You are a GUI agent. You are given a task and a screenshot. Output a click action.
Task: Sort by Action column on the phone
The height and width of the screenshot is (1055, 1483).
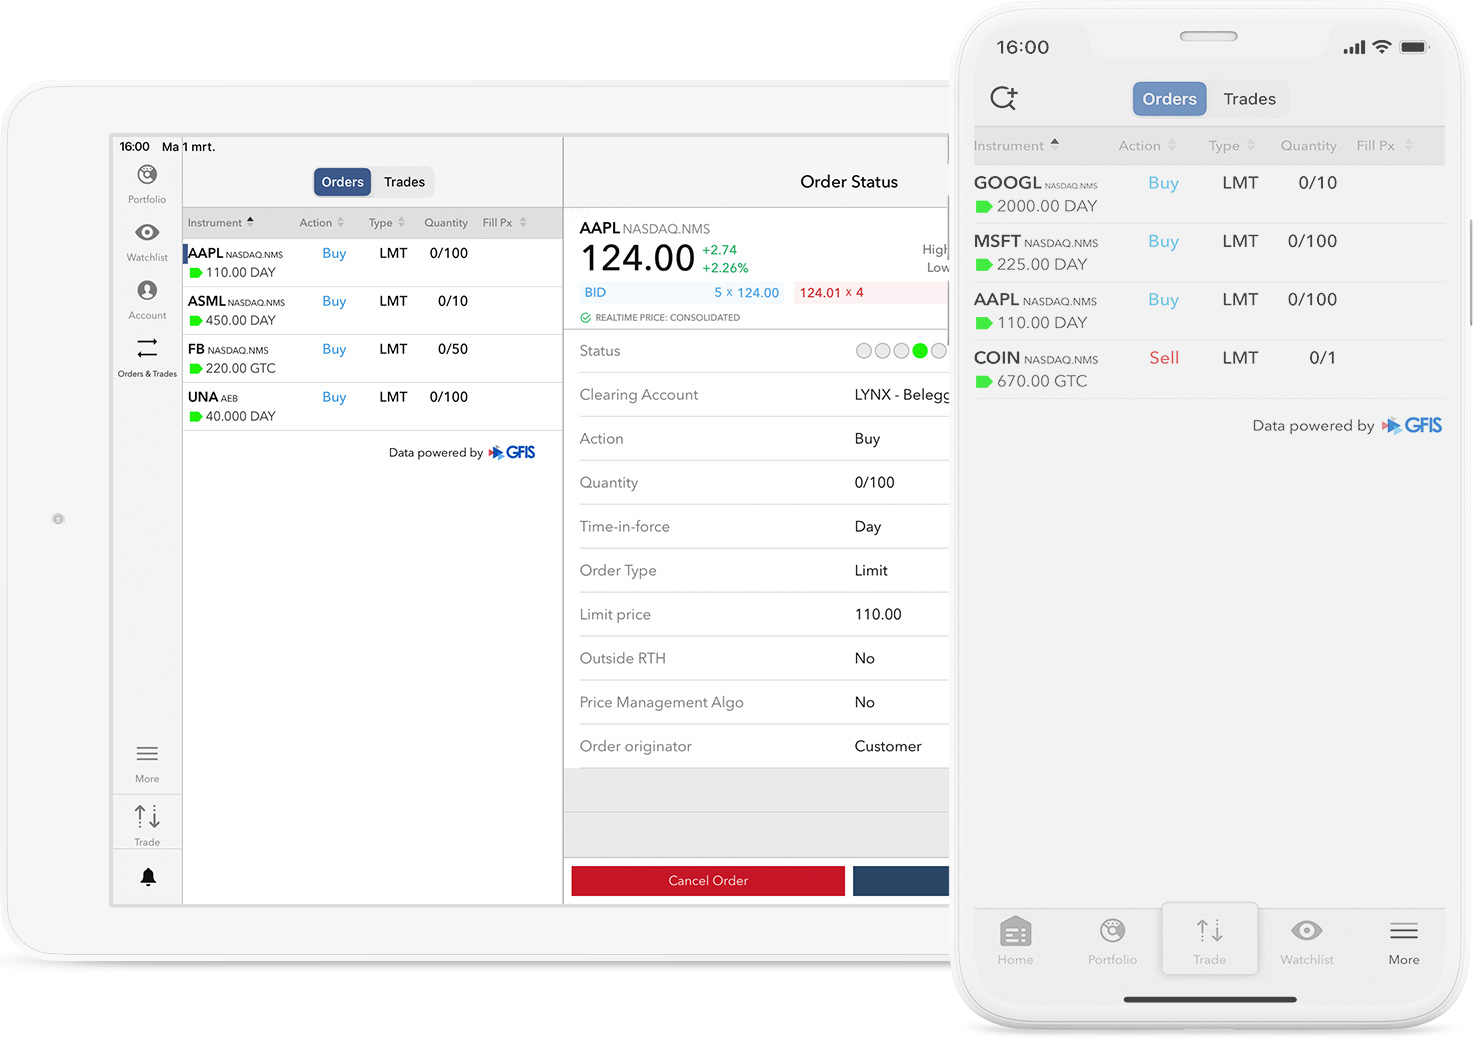coord(1147,145)
